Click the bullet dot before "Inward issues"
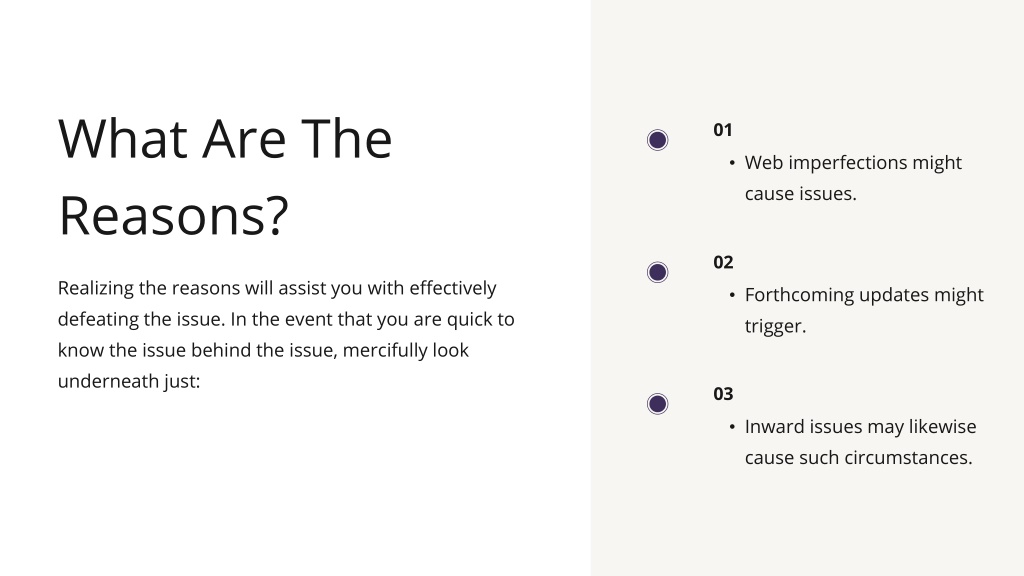 click(x=731, y=426)
